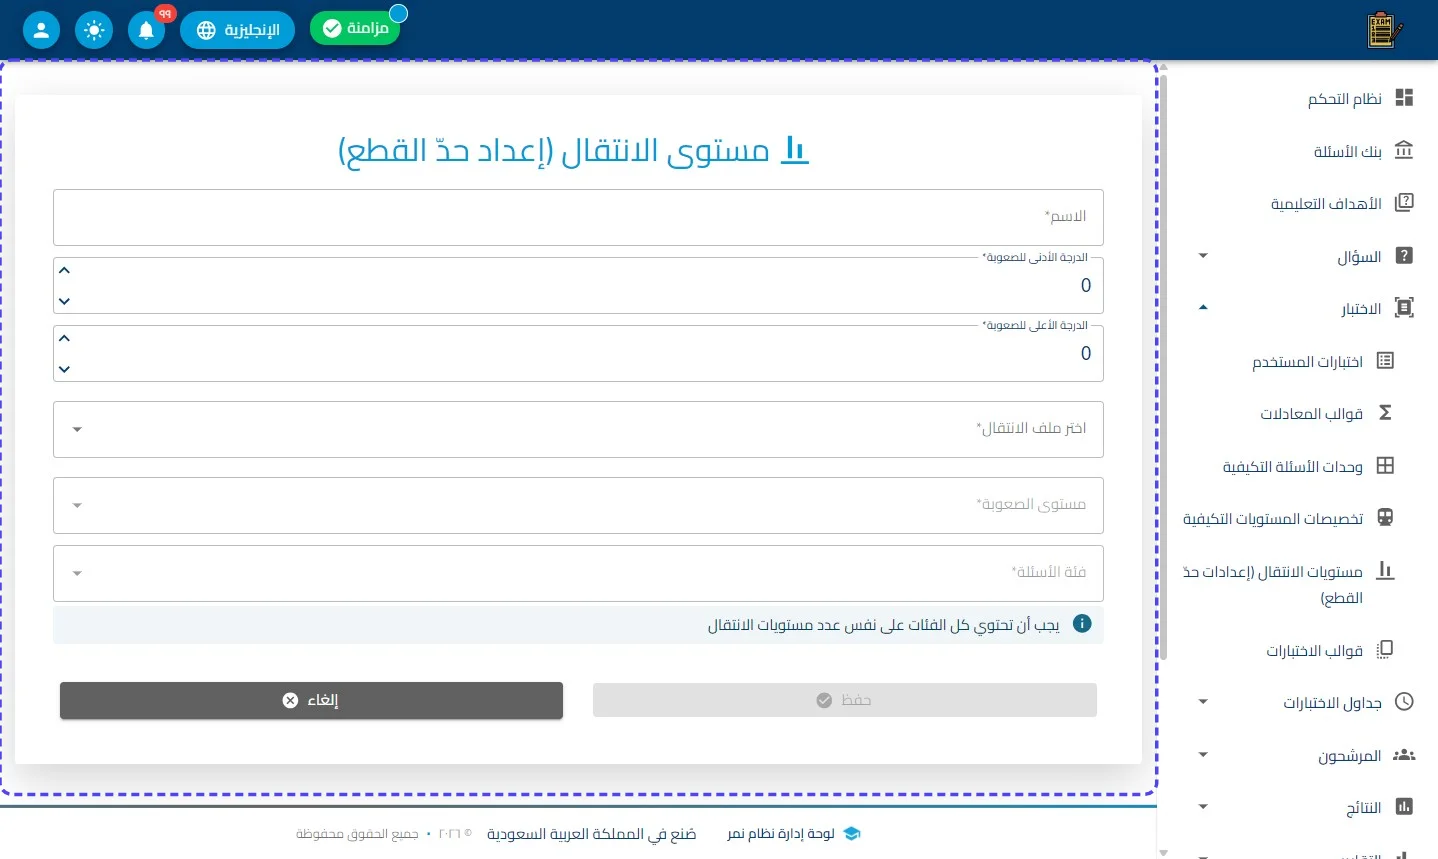Open مستوى الصعوبة dropdown
This screenshot has height=859, width=1438.
click(578, 505)
